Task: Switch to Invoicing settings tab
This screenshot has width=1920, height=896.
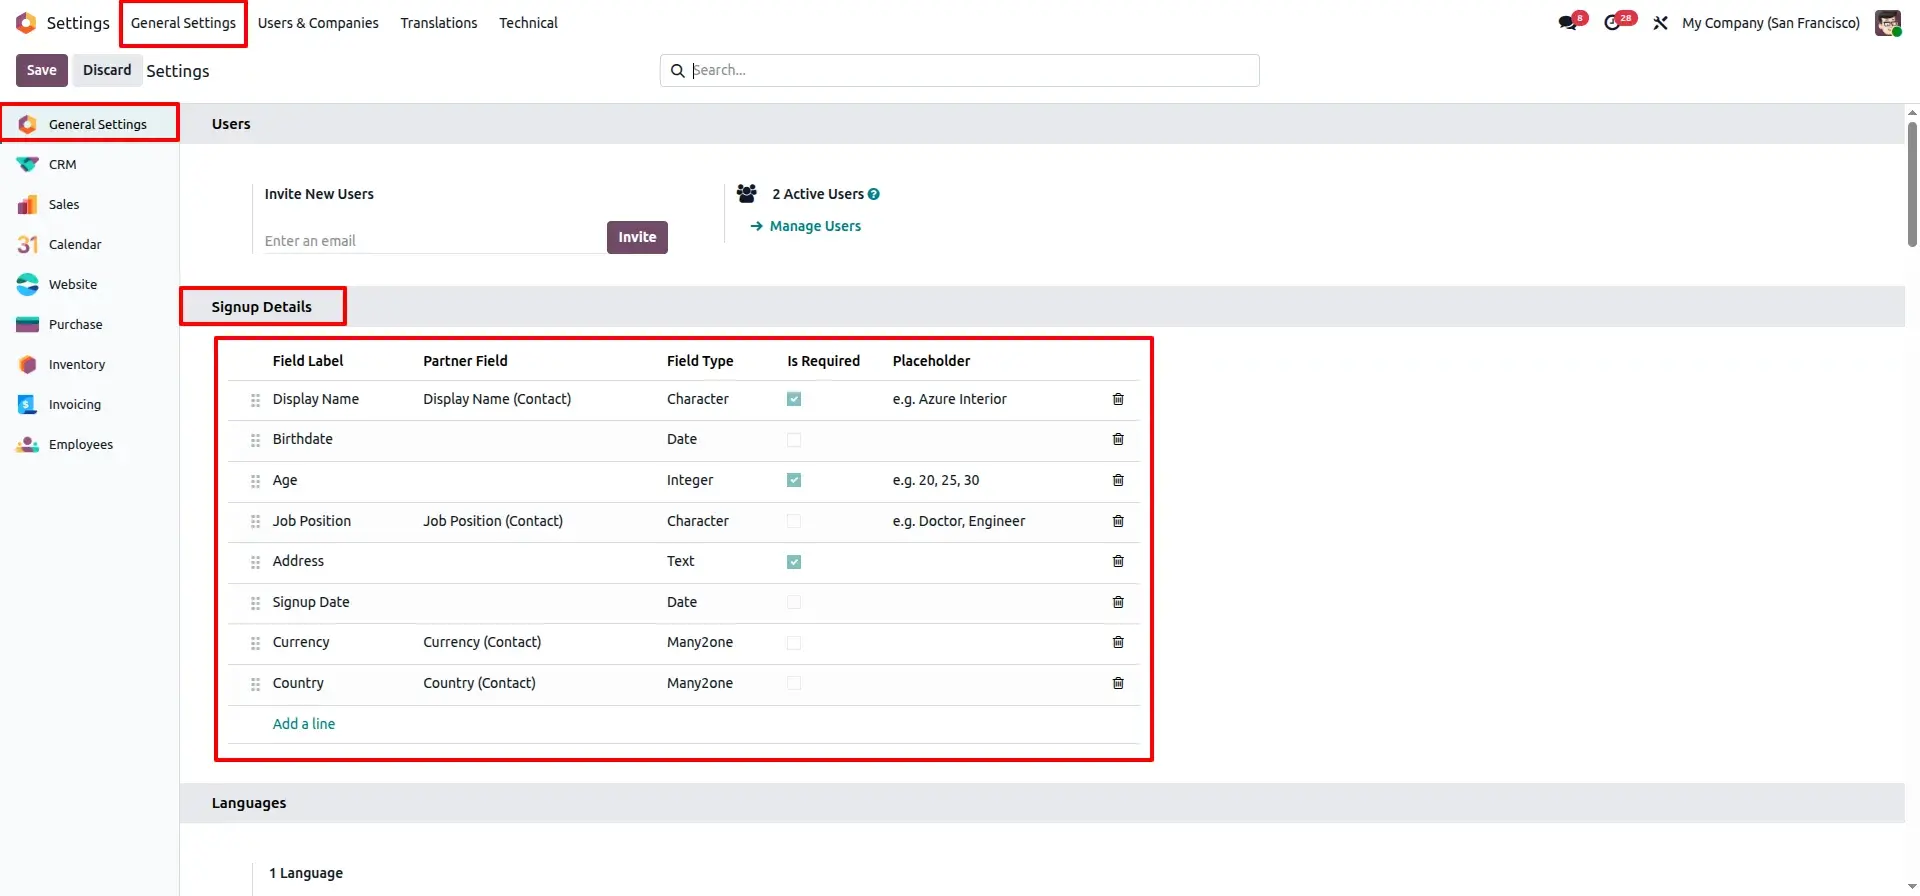Action: coord(90,404)
